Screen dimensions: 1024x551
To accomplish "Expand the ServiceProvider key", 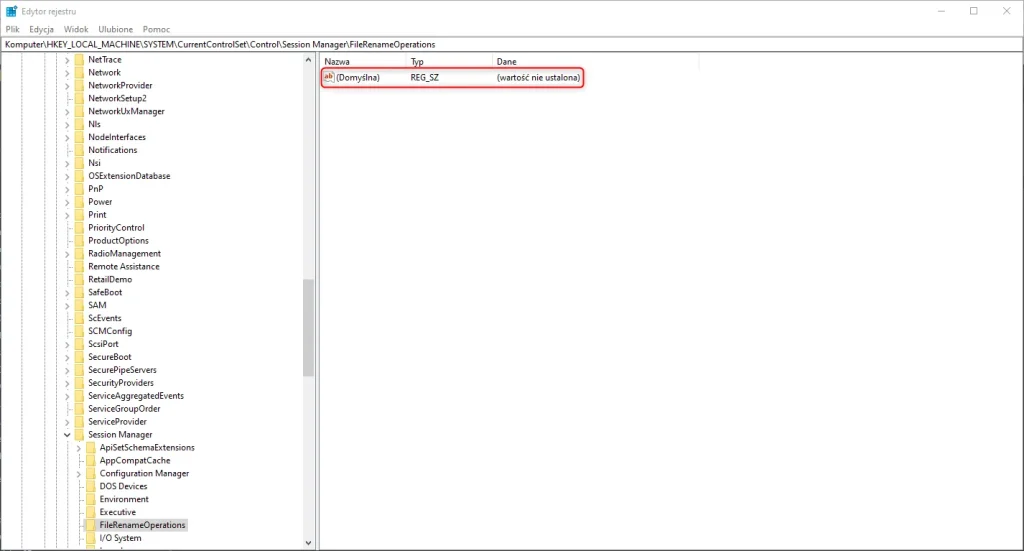I will tap(67, 422).
